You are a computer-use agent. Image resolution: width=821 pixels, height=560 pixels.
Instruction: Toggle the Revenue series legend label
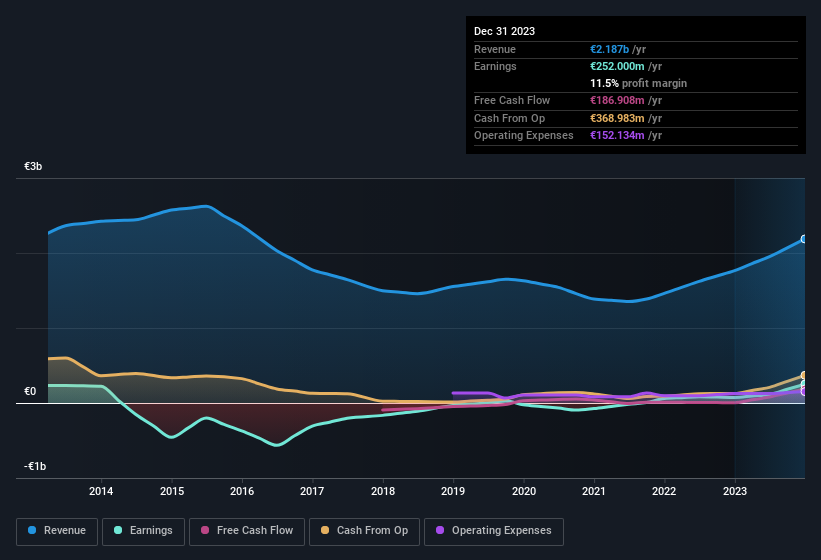click(x=66, y=531)
